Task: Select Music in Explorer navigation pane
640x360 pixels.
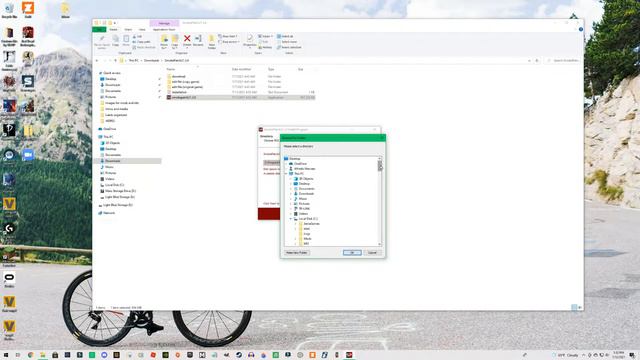Action: [x=109, y=167]
